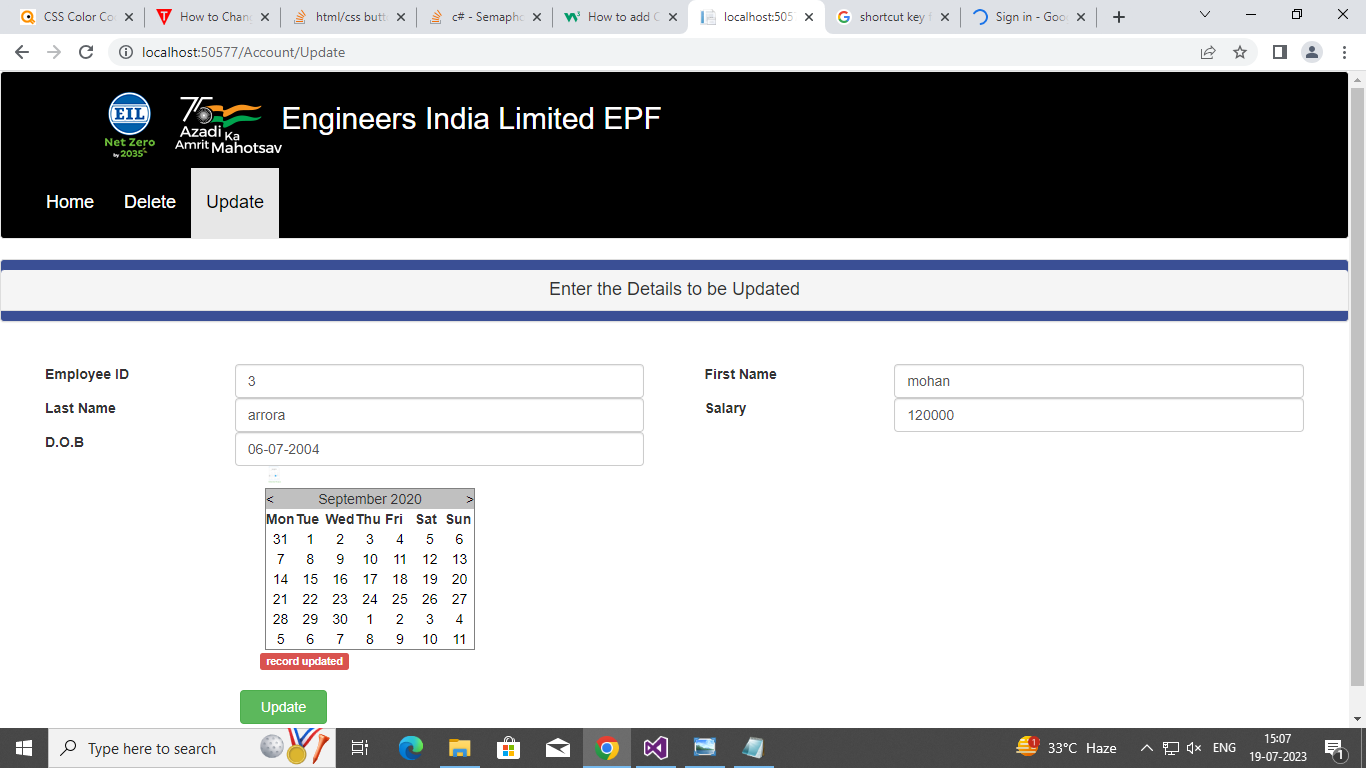The height and width of the screenshot is (768, 1366).
Task: Click the Windows Start button
Action: (x=22, y=748)
